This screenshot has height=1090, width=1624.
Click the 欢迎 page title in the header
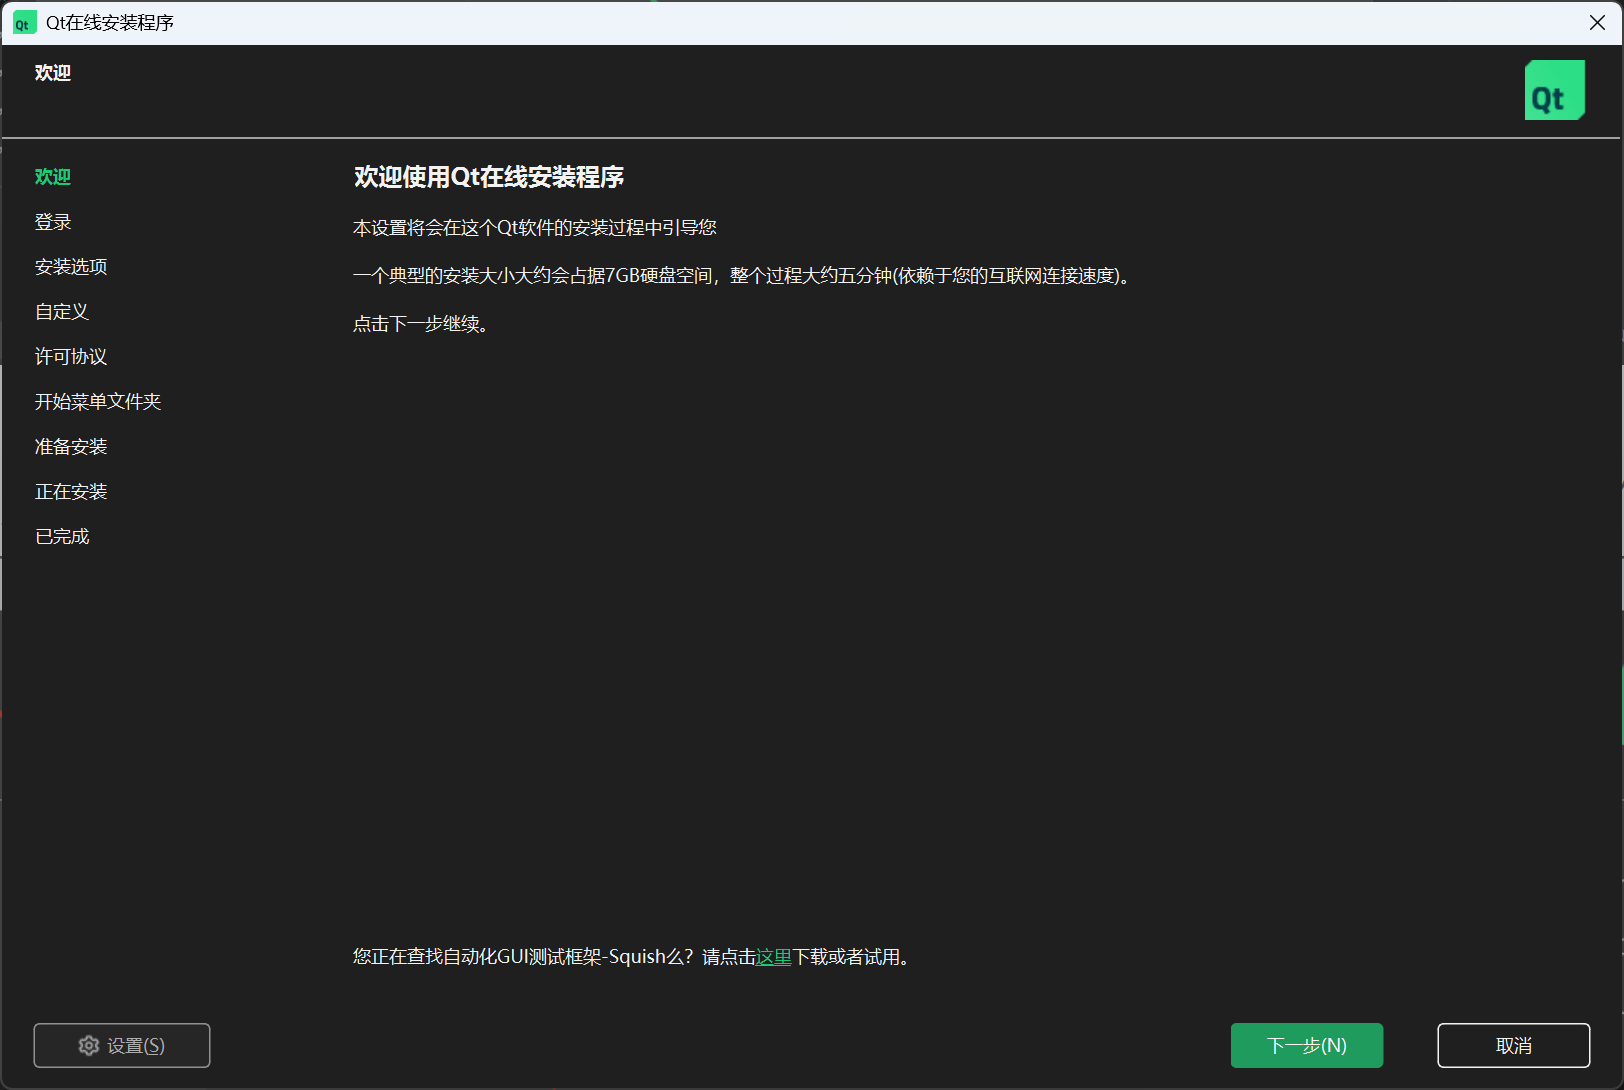pyautogui.click(x=53, y=73)
